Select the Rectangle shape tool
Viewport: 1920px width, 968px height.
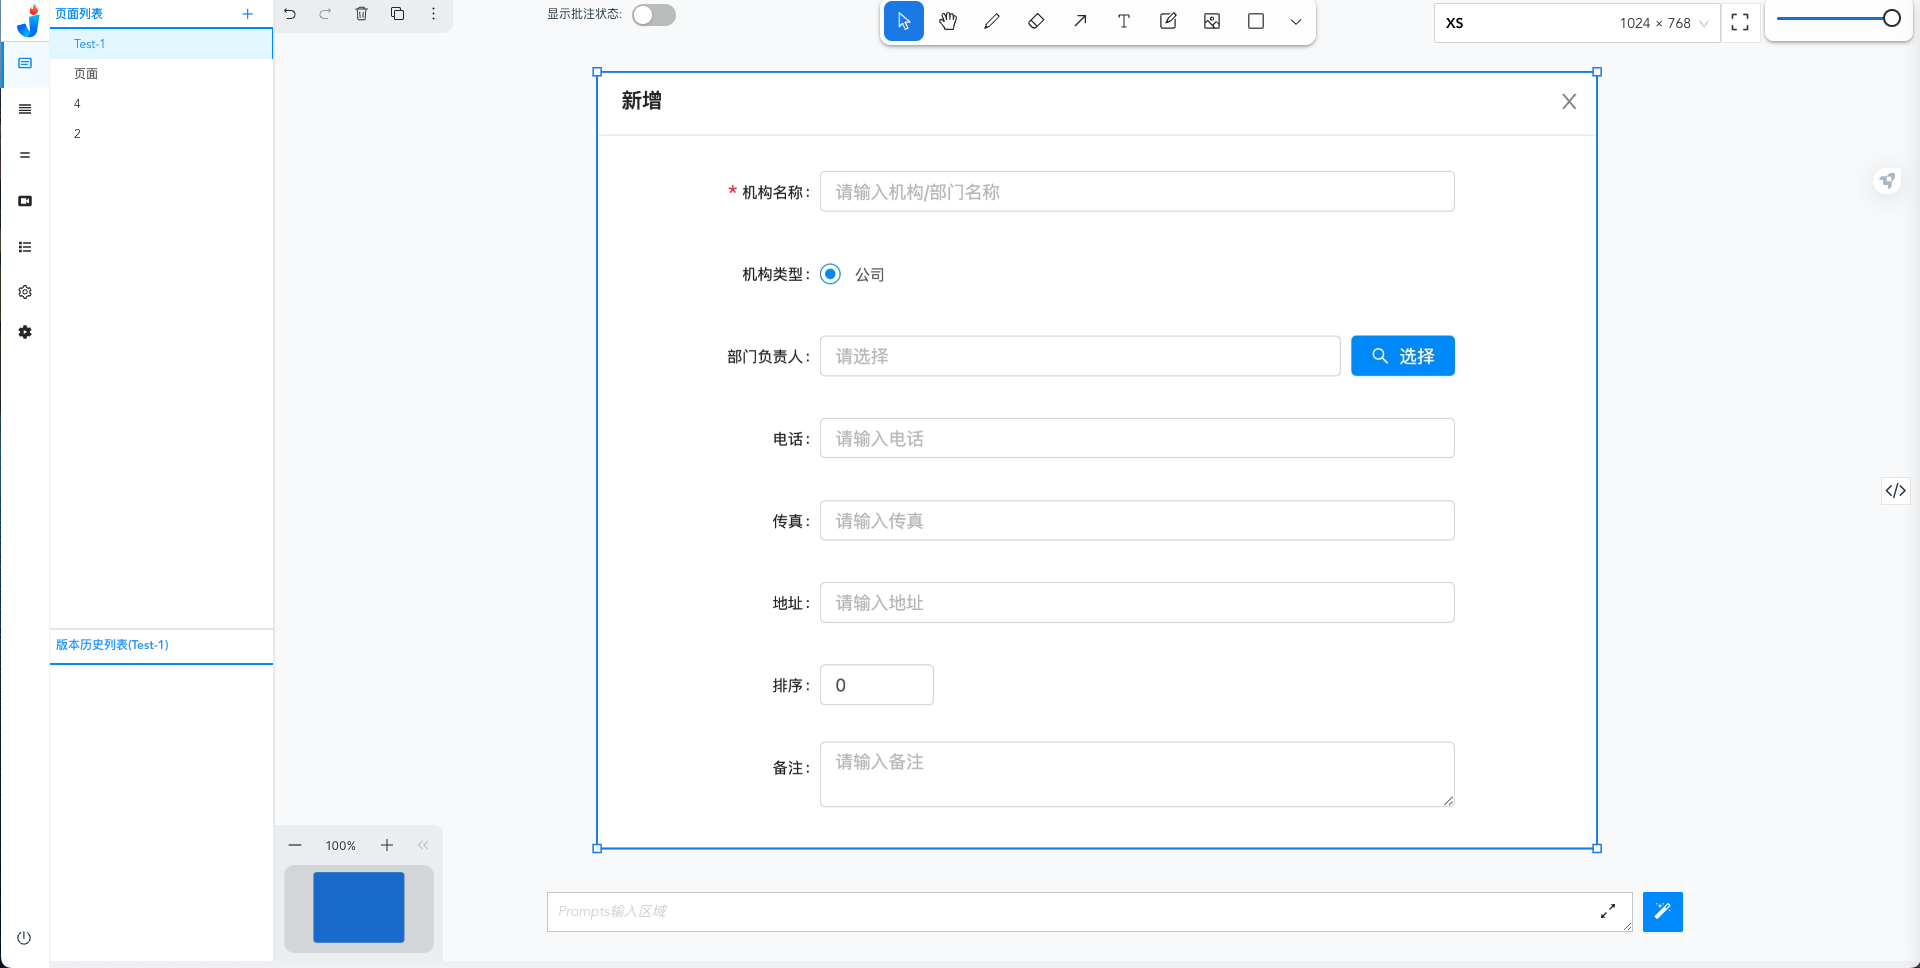tap(1256, 21)
